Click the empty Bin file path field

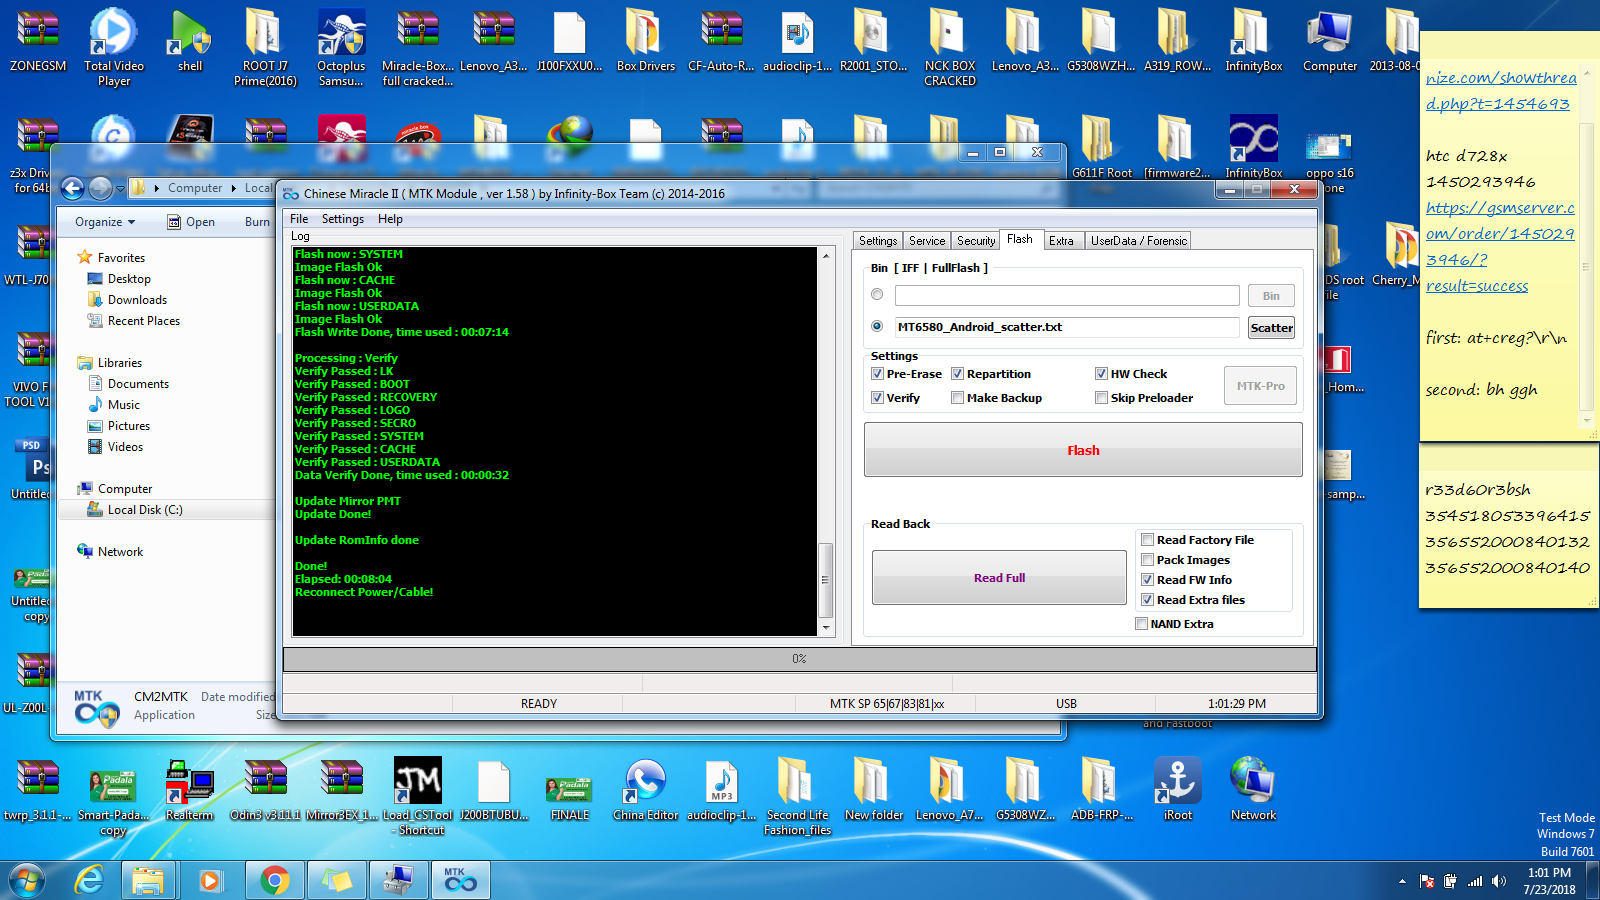pyautogui.click(x=1067, y=295)
